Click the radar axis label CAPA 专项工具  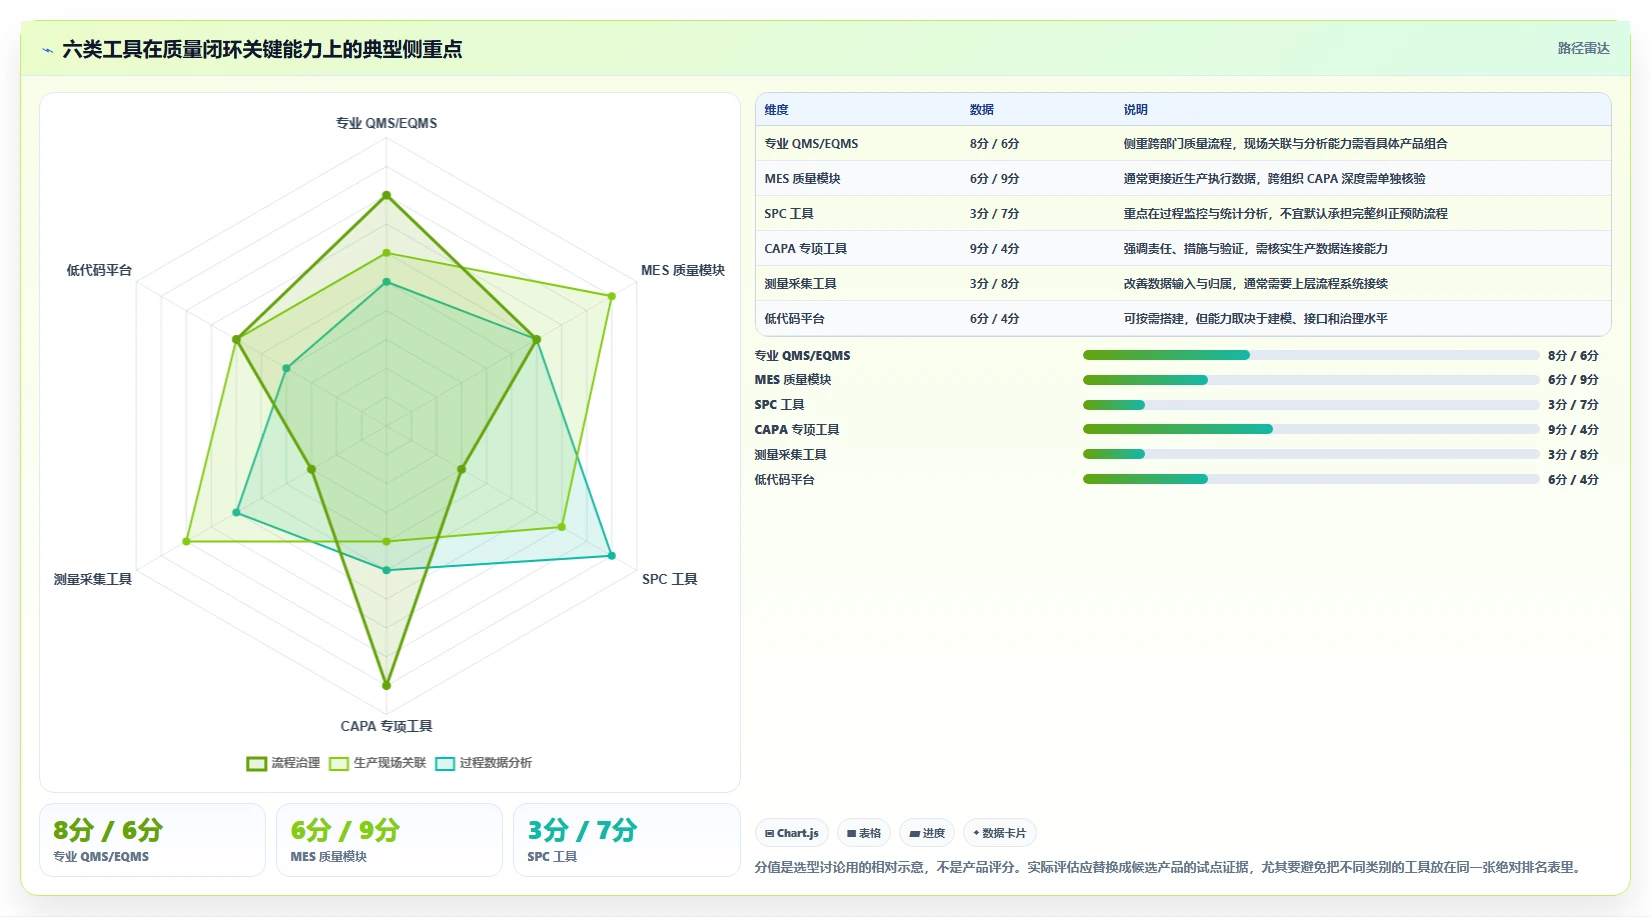(x=386, y=726)
